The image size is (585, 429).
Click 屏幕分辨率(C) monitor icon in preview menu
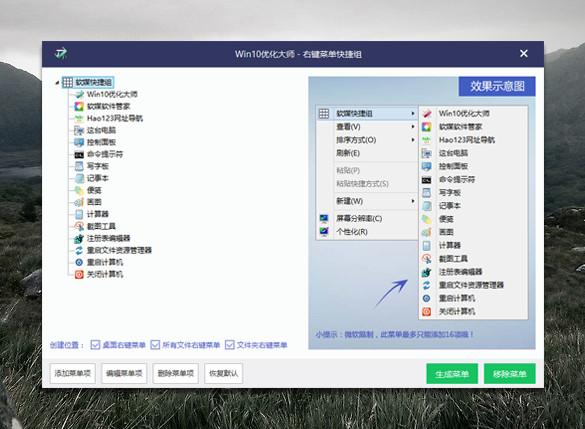pos(324,218)
